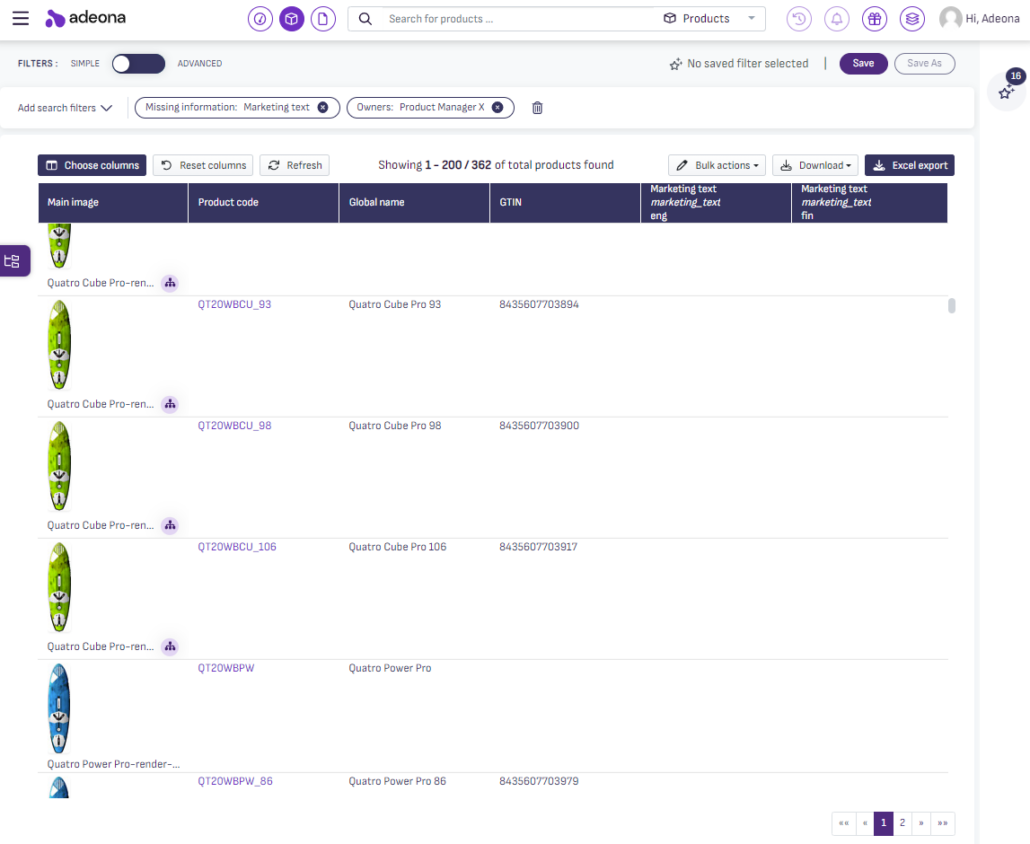Open the hamburger main menu
Viewport: 1030px width, 844px height.
click(x=20, y=18)
